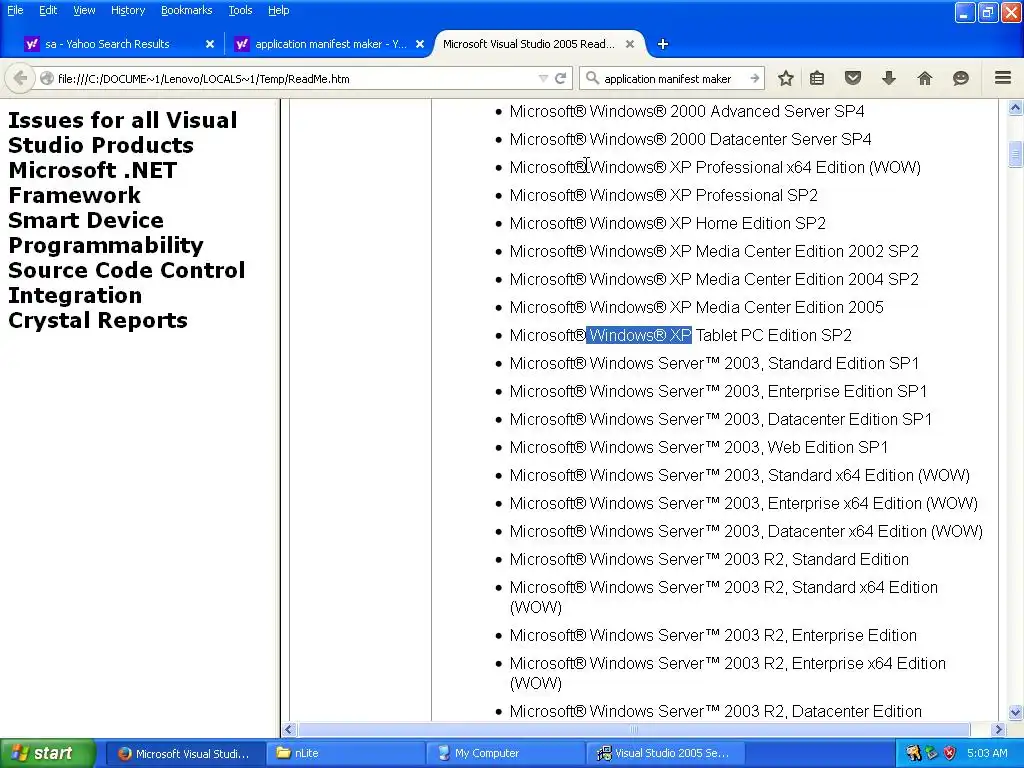
Task: Click horizontal scrollbar right arrow
Action: 998,729
